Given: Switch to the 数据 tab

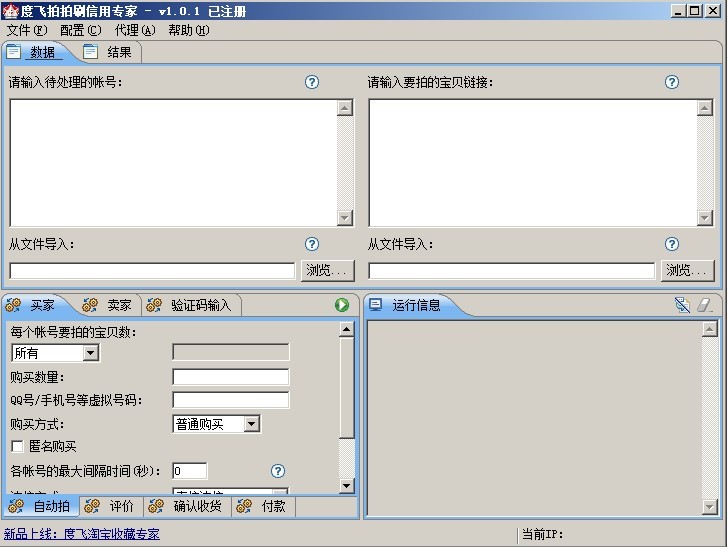Looking at the screenshot, I should (35, 52).
